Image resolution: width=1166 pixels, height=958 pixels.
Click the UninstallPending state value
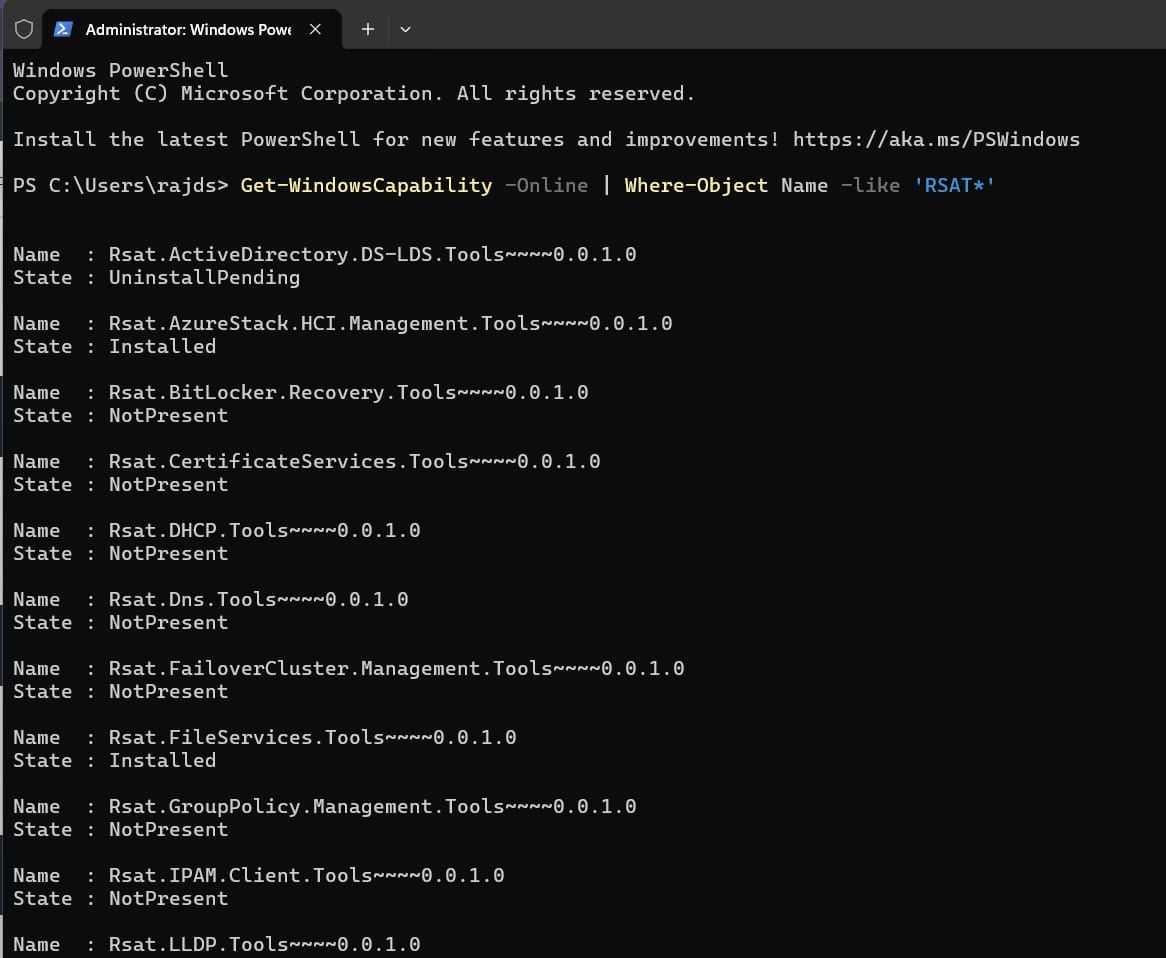click(x=204, y=277)
